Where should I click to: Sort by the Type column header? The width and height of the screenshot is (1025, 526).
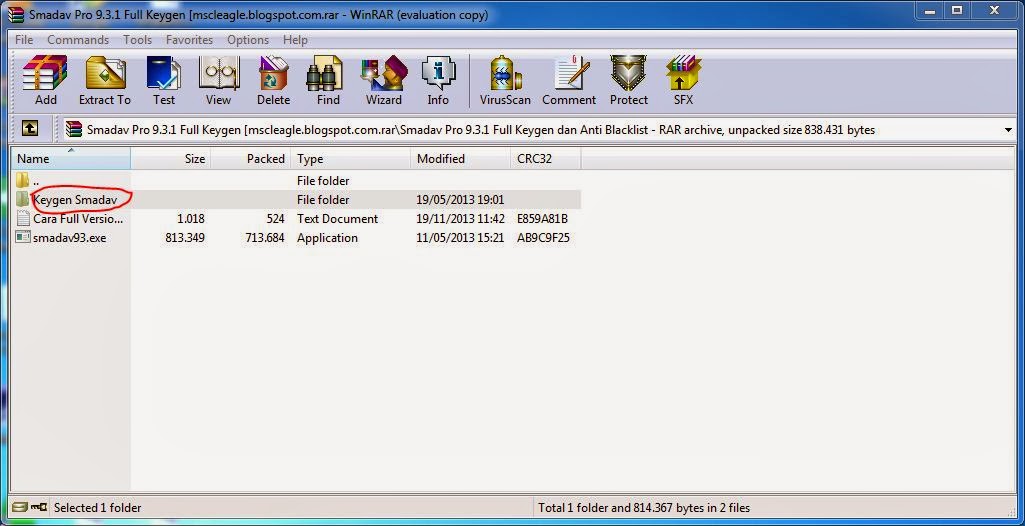351,159
